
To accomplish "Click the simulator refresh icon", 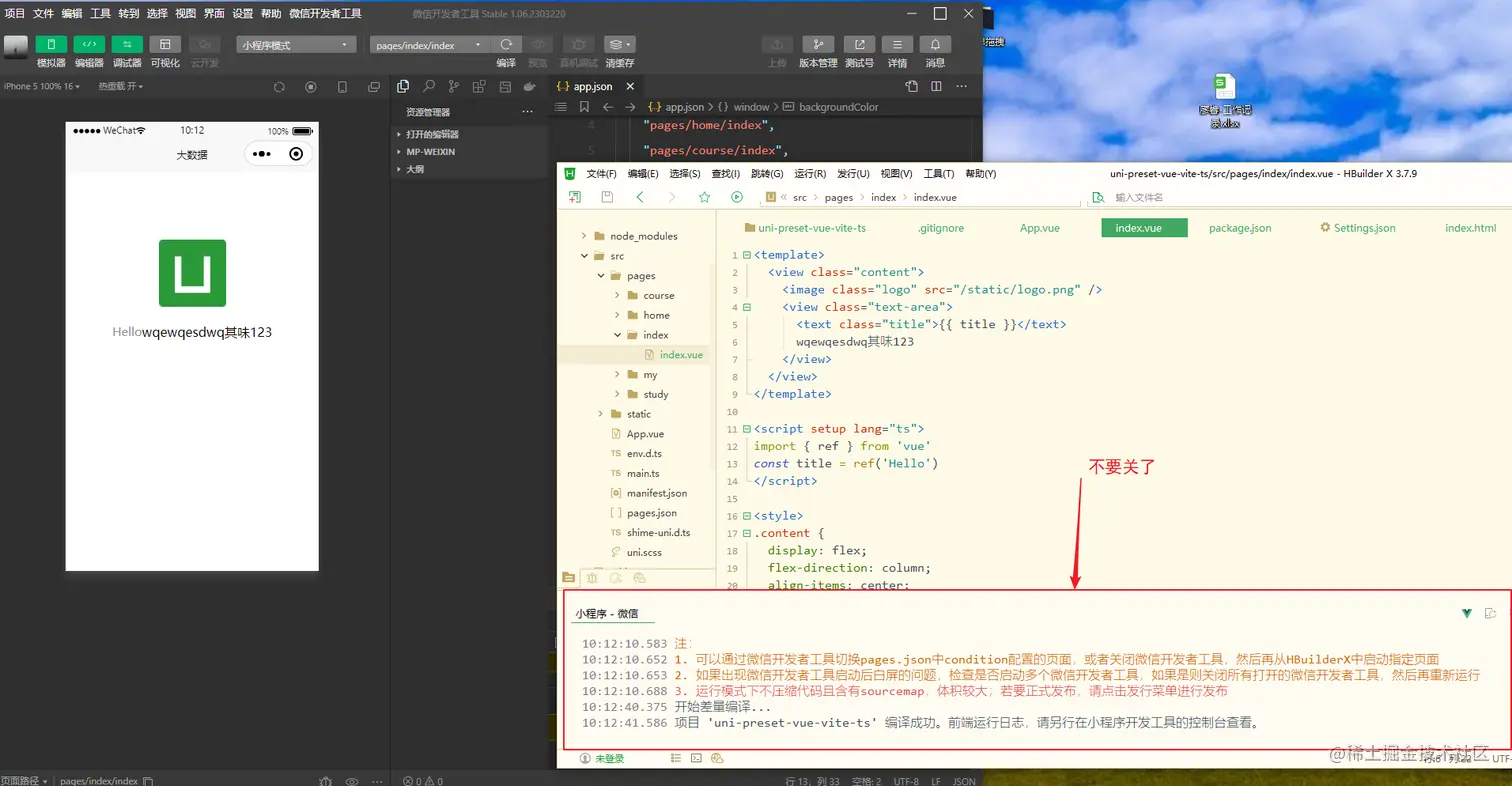I will point(279,87).
